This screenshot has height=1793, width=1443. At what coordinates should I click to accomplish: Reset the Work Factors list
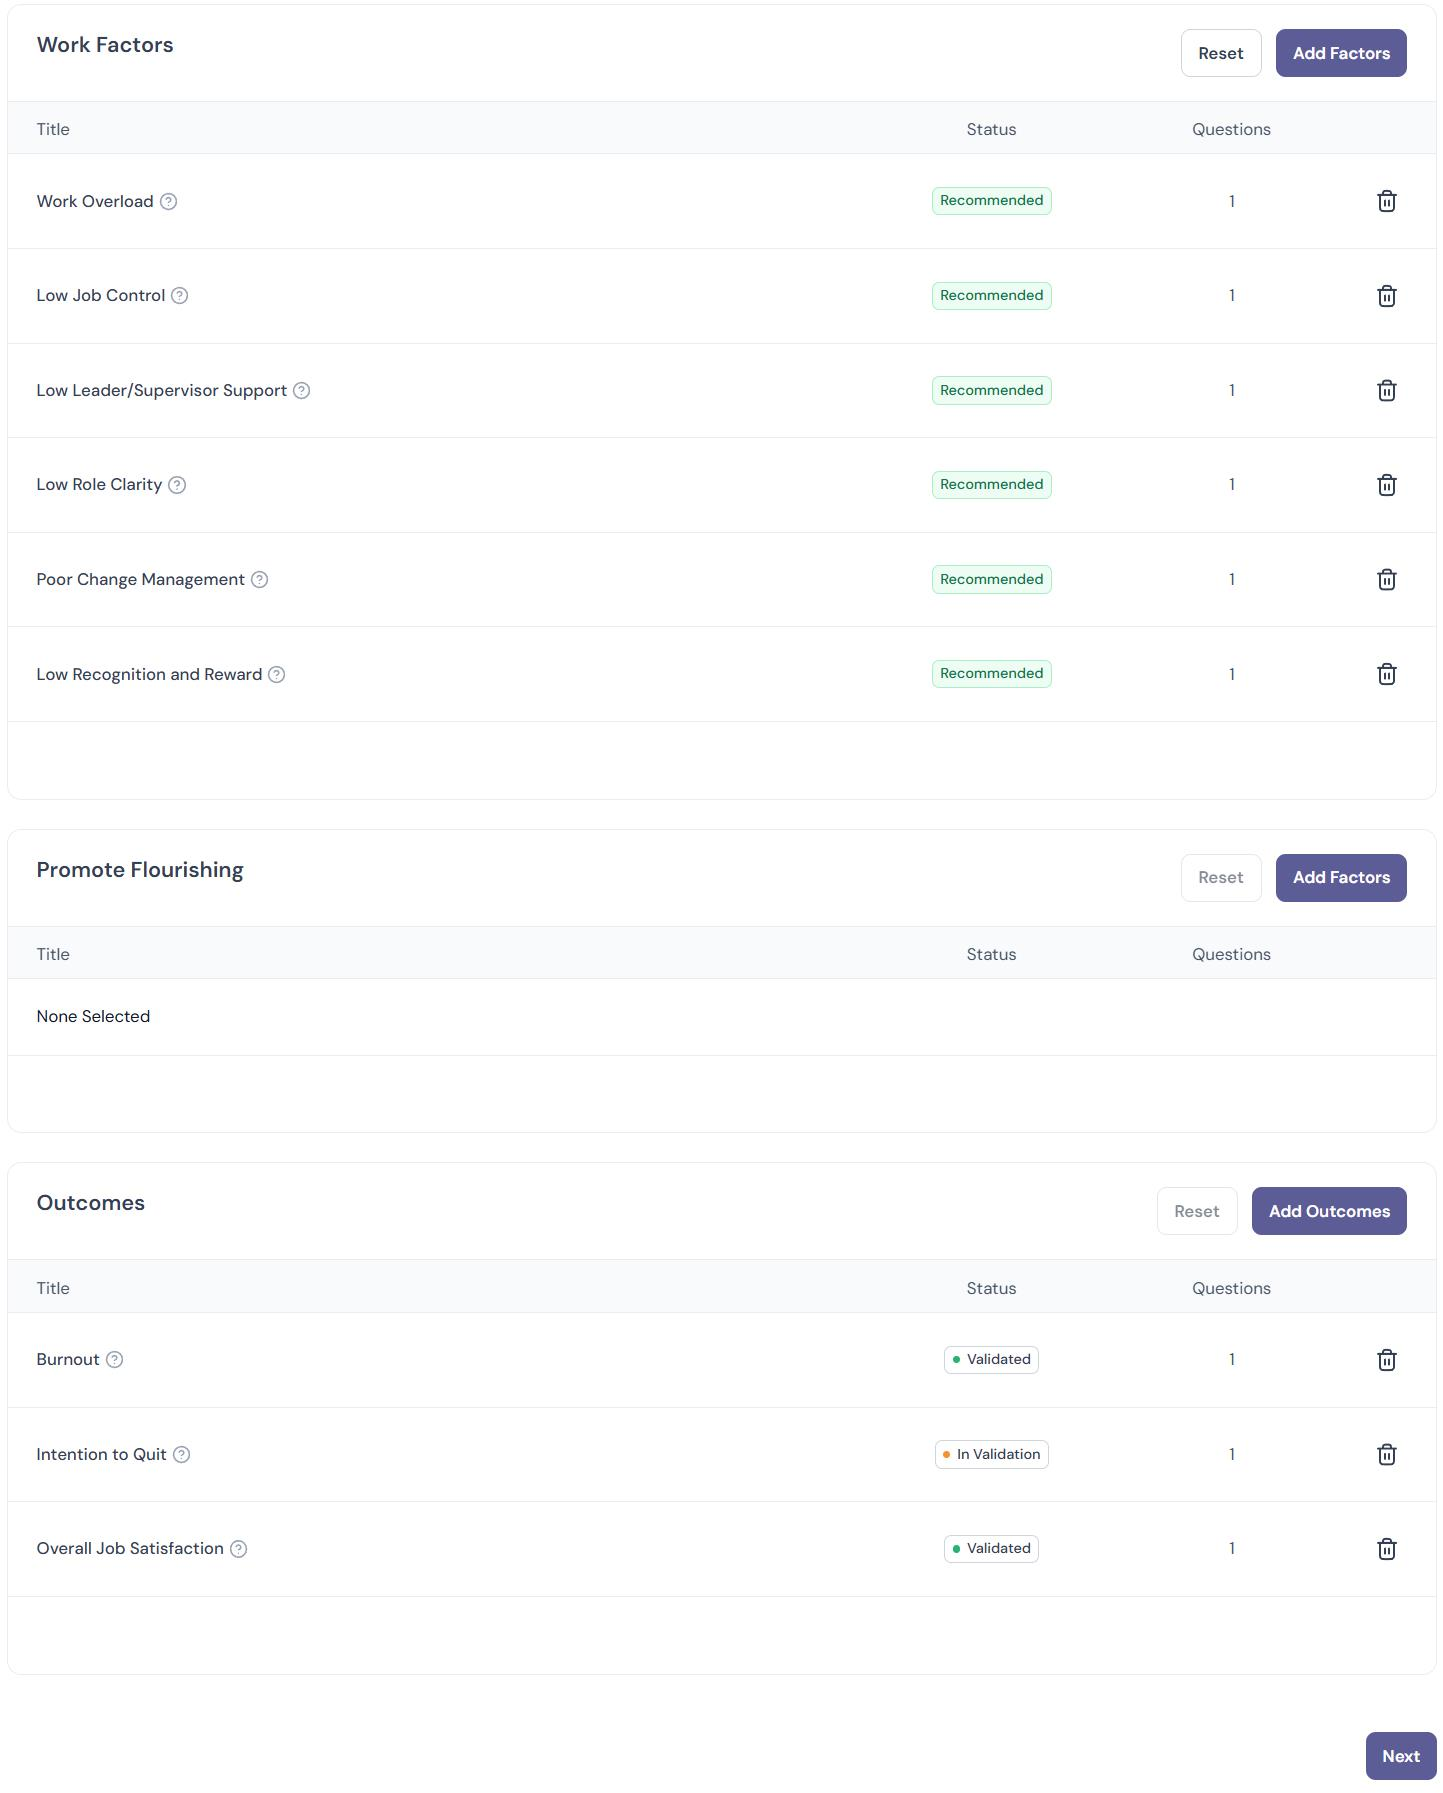click(x=1221, y=53)
